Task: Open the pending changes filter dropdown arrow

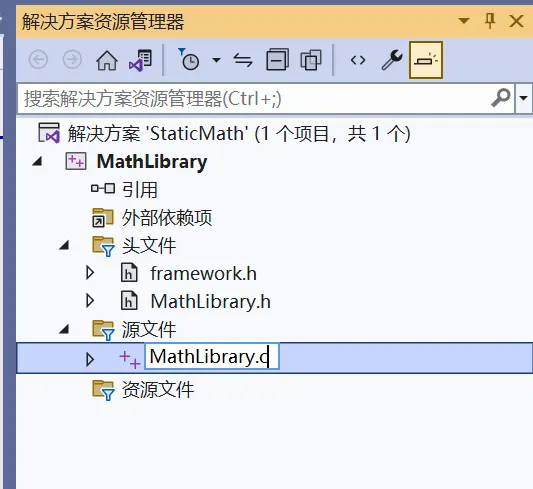Action: click(x=216, y=60)
